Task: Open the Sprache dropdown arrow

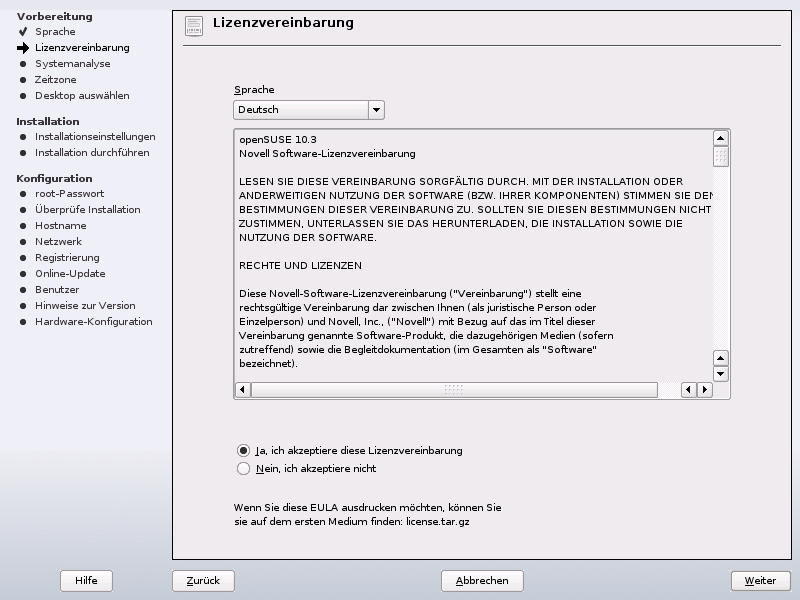Action: 377,110
